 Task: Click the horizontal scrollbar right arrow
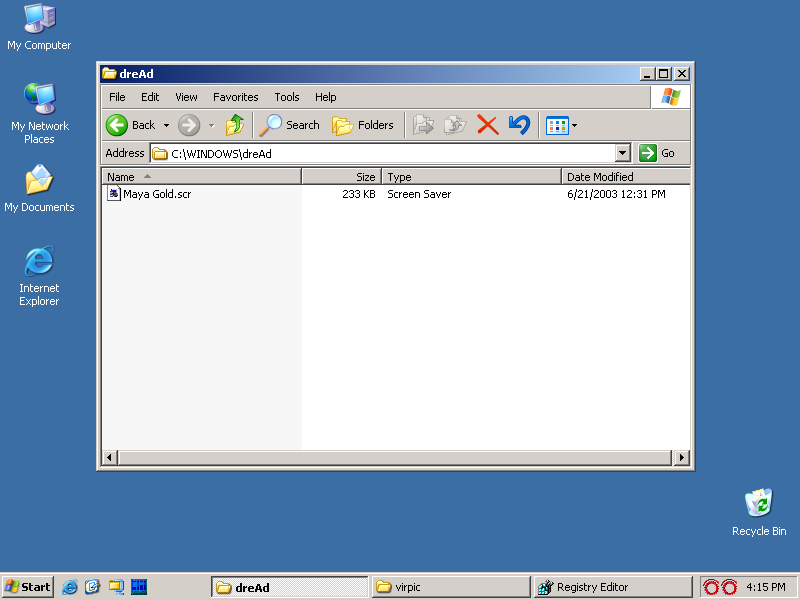coord(682,458)
